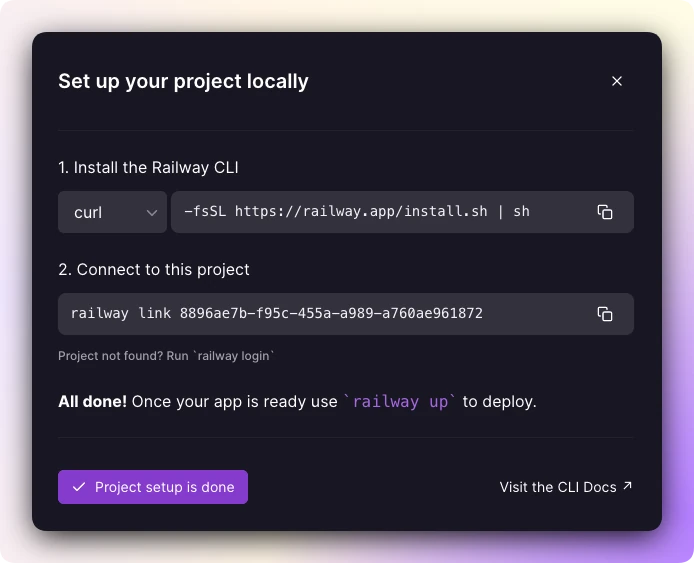Copy the curl install command
Image resolution: width=694 pixels, height=563 pixels.
605,212
